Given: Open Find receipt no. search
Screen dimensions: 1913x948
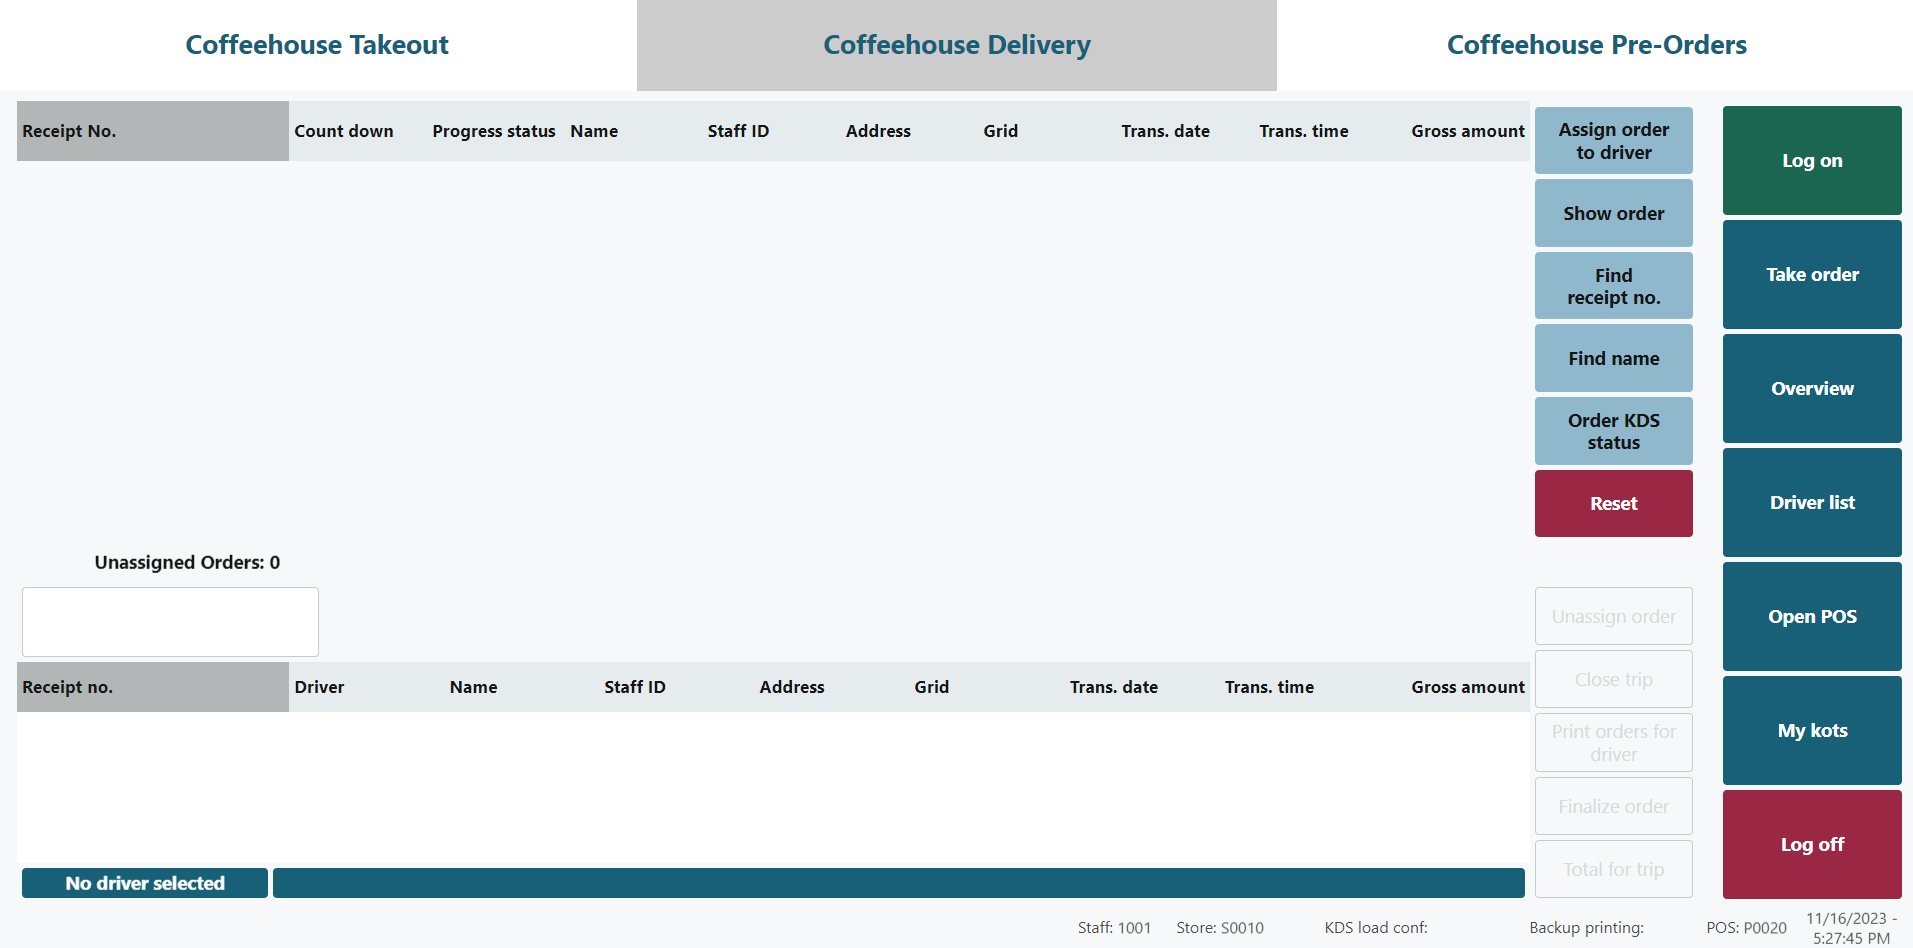Looking at the screenshot, I should point(1613,286).
